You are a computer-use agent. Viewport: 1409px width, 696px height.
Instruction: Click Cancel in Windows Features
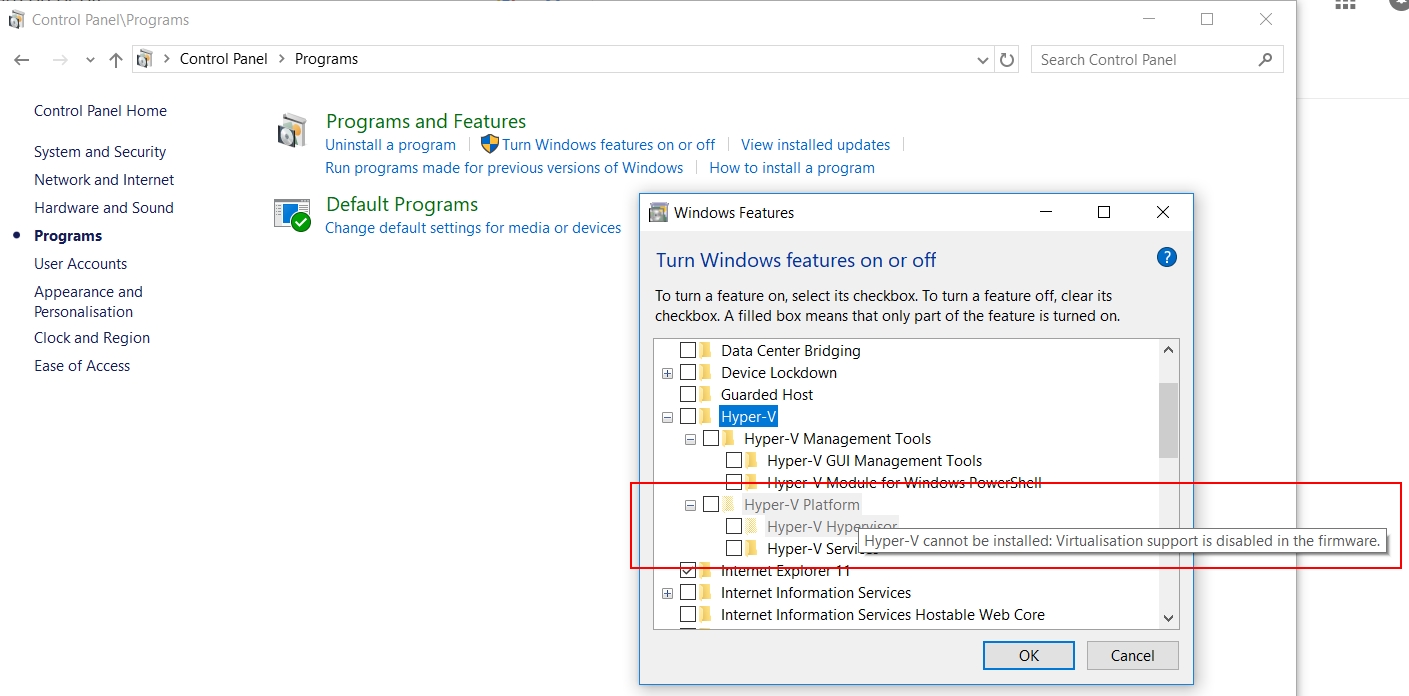click(x=1133, y=656)
